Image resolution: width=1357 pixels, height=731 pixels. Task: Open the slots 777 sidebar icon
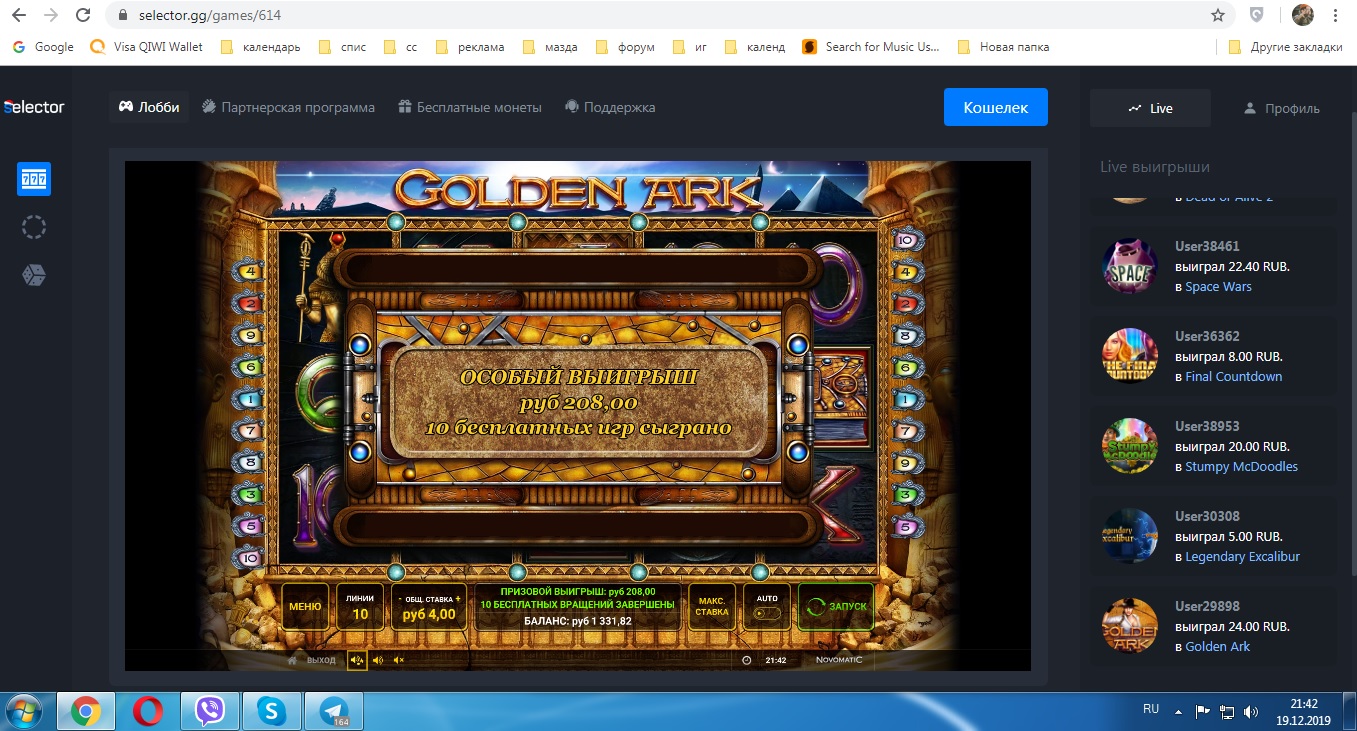[34, 179]
